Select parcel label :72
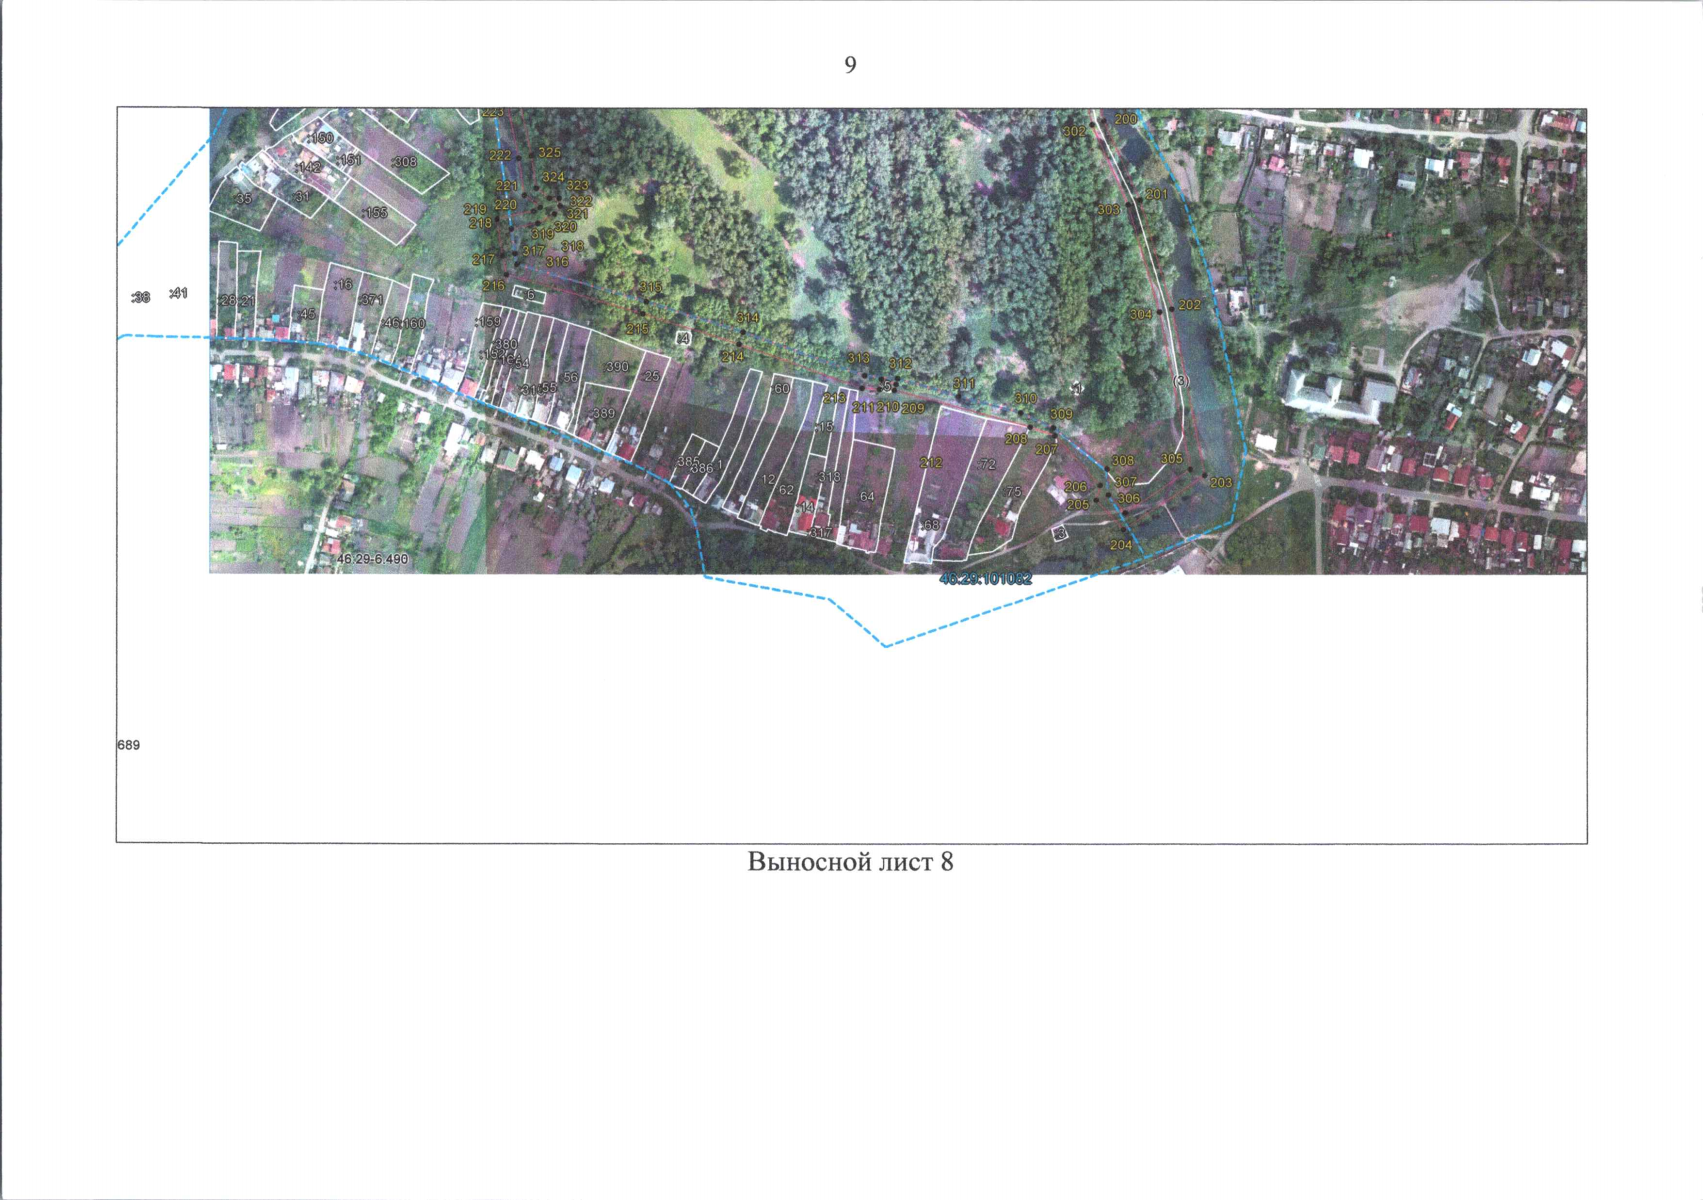 point(987,464)
